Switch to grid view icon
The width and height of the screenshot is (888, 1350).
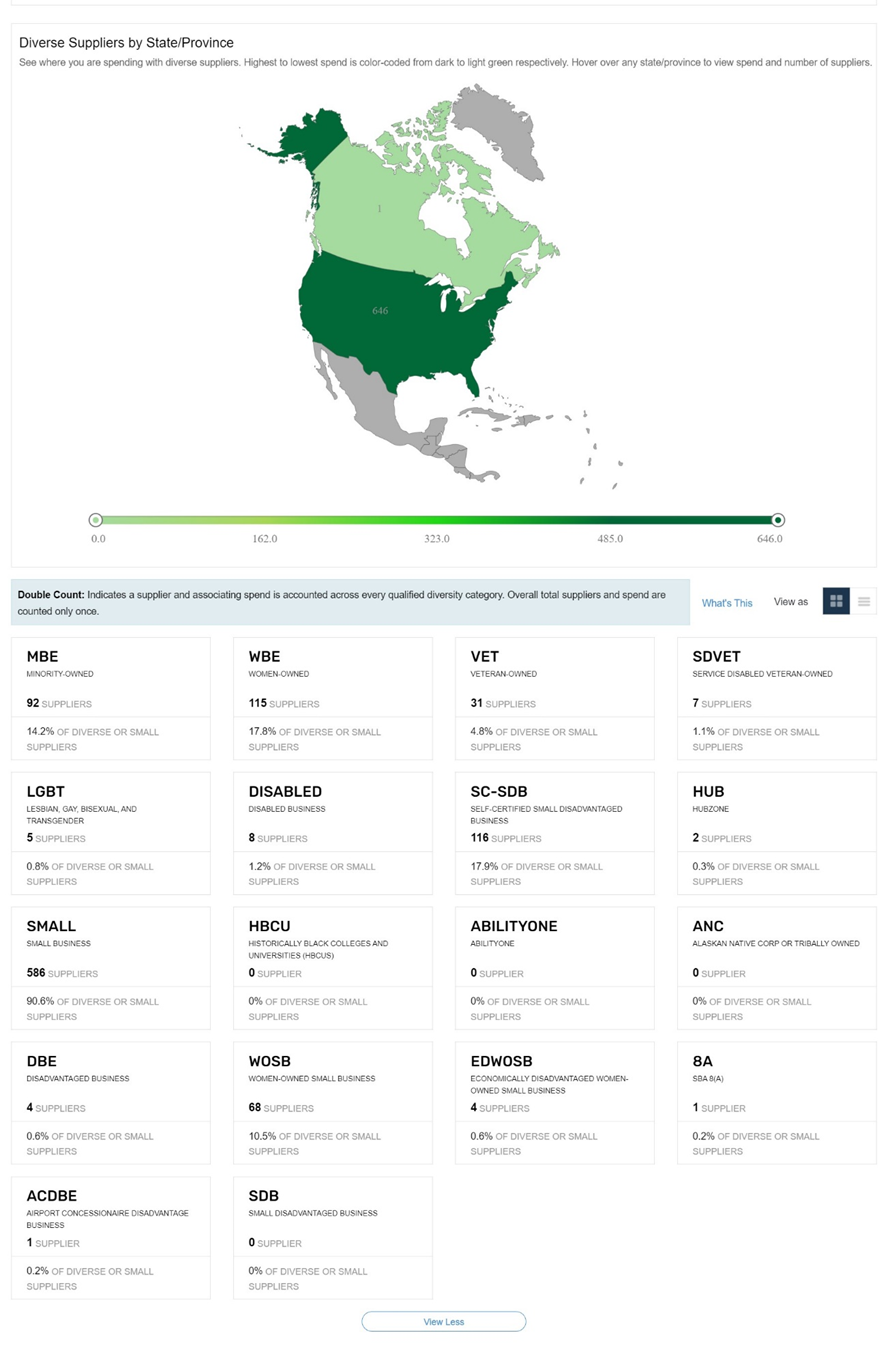click(x=836, y=601)
